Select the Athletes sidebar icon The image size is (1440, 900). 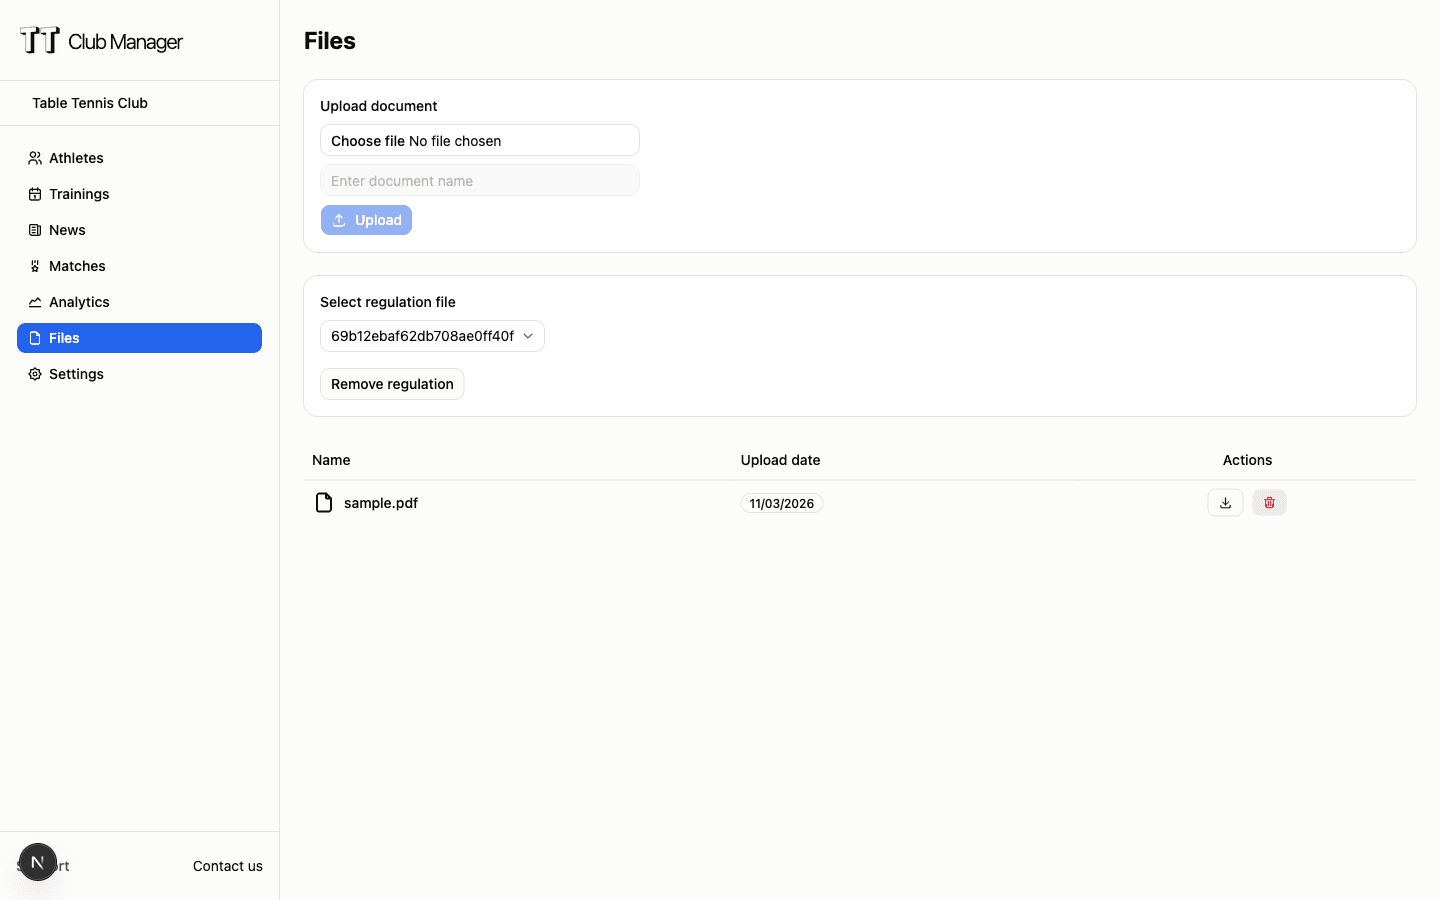click(x=33, y=157)
